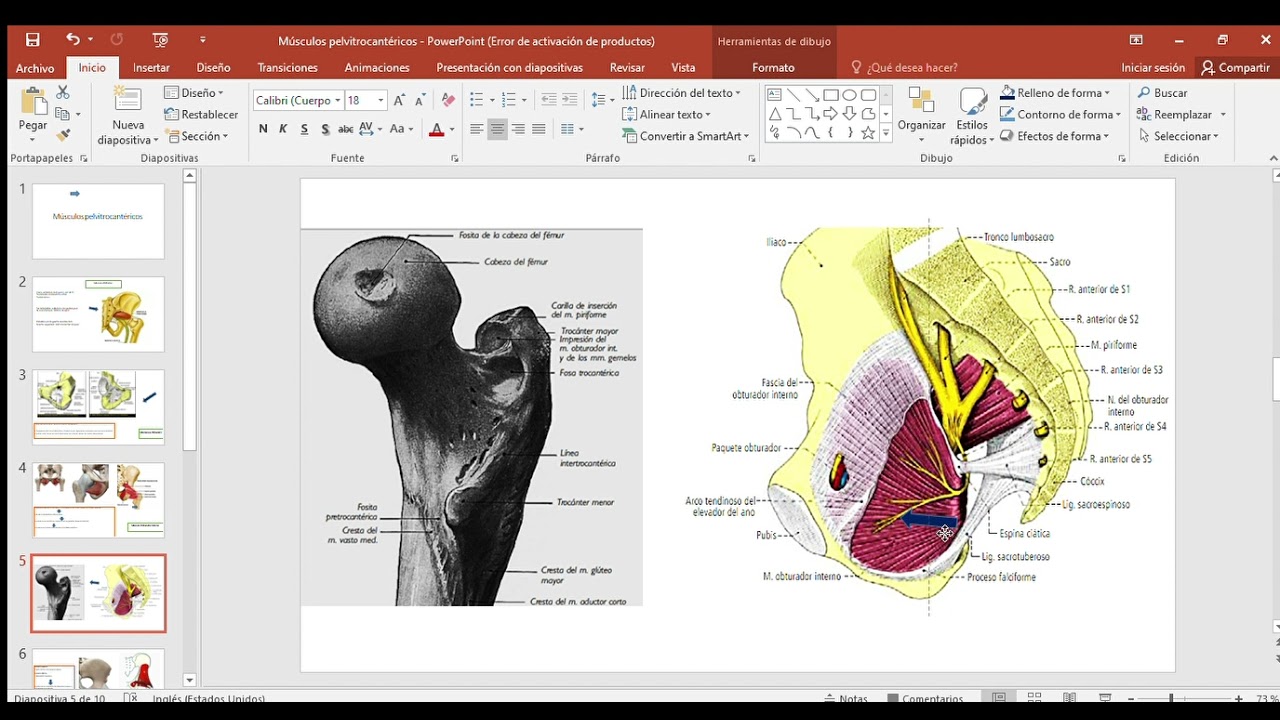The height and width of the screenshot is (720, 1280).
Task: Open Contorno de forma dropdown
Action: click(1060, 114)
